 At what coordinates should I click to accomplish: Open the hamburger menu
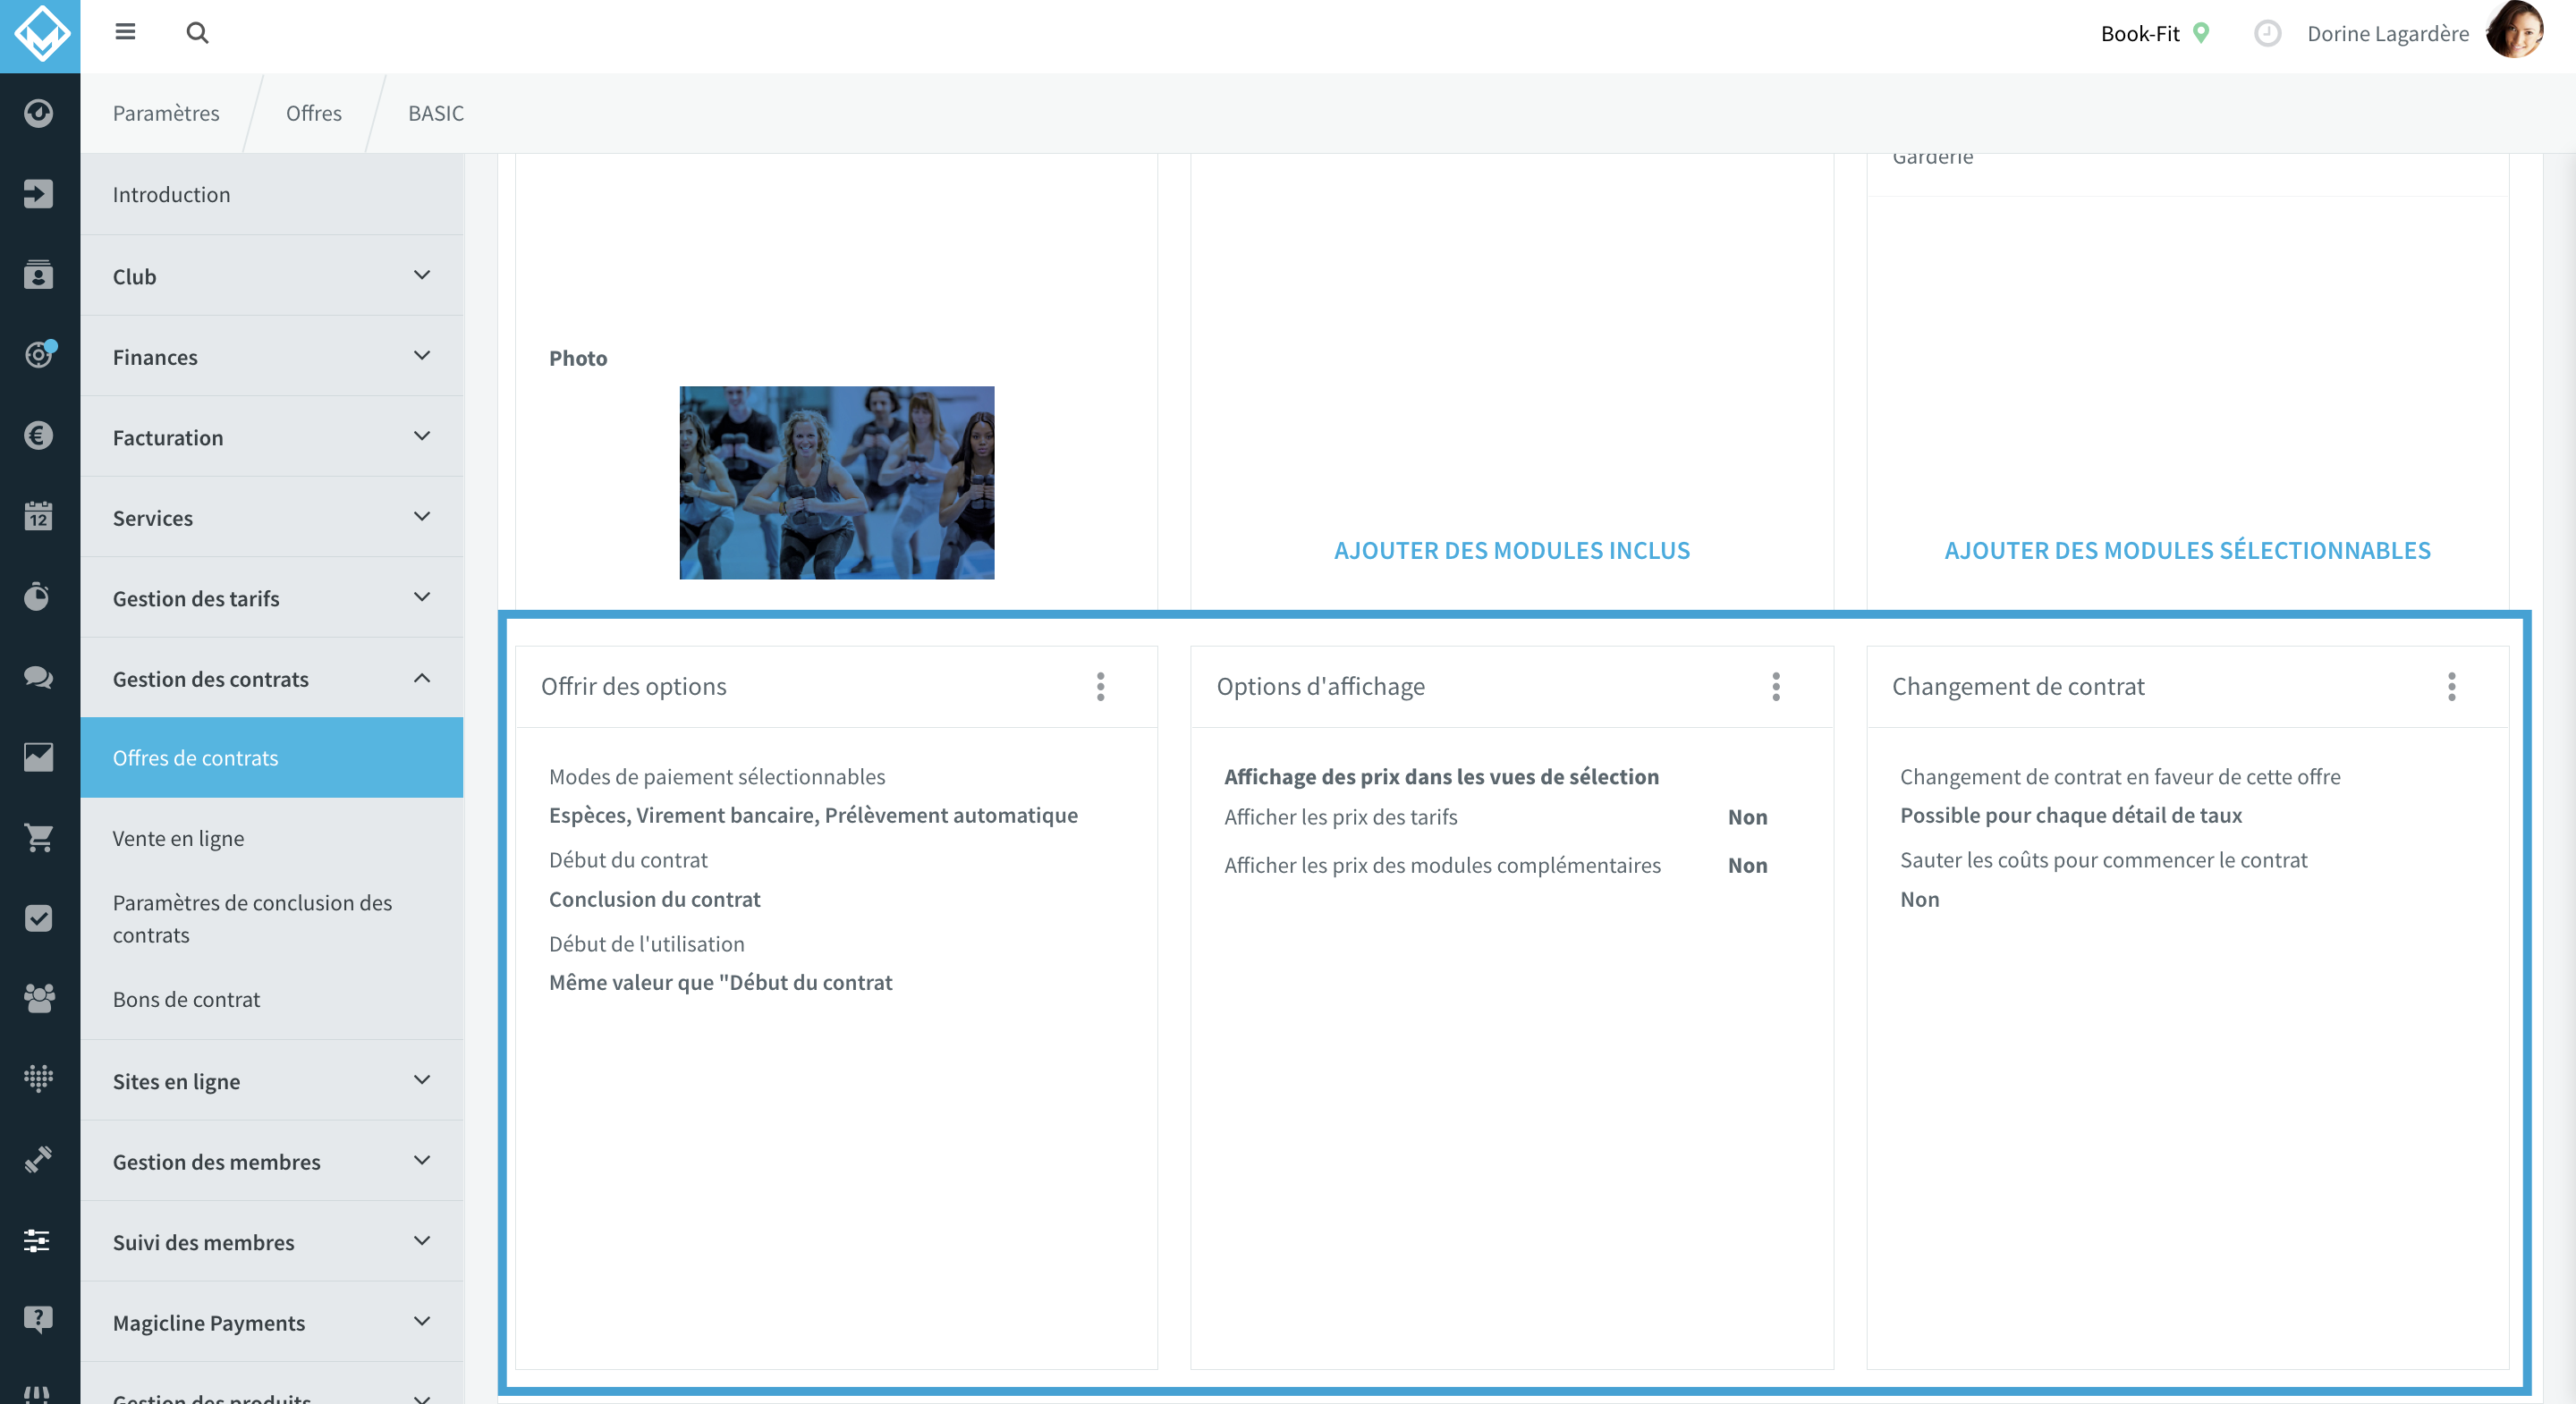pyautogui.click(x=125, y=32)
